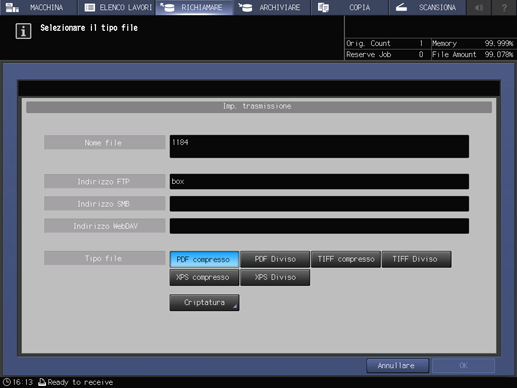Click the empty Indirizzo SMB field
Image resolution: width=517 pixels, height=388 pixels.
[319, 204]
